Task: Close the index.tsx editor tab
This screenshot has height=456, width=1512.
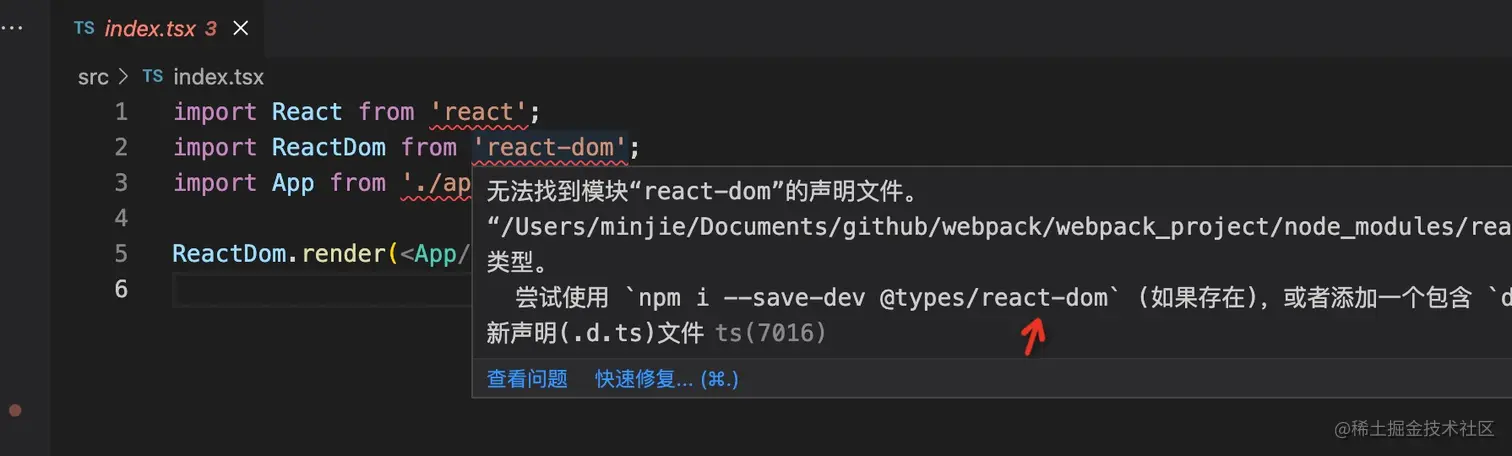Action: click(x=240, y=28)
